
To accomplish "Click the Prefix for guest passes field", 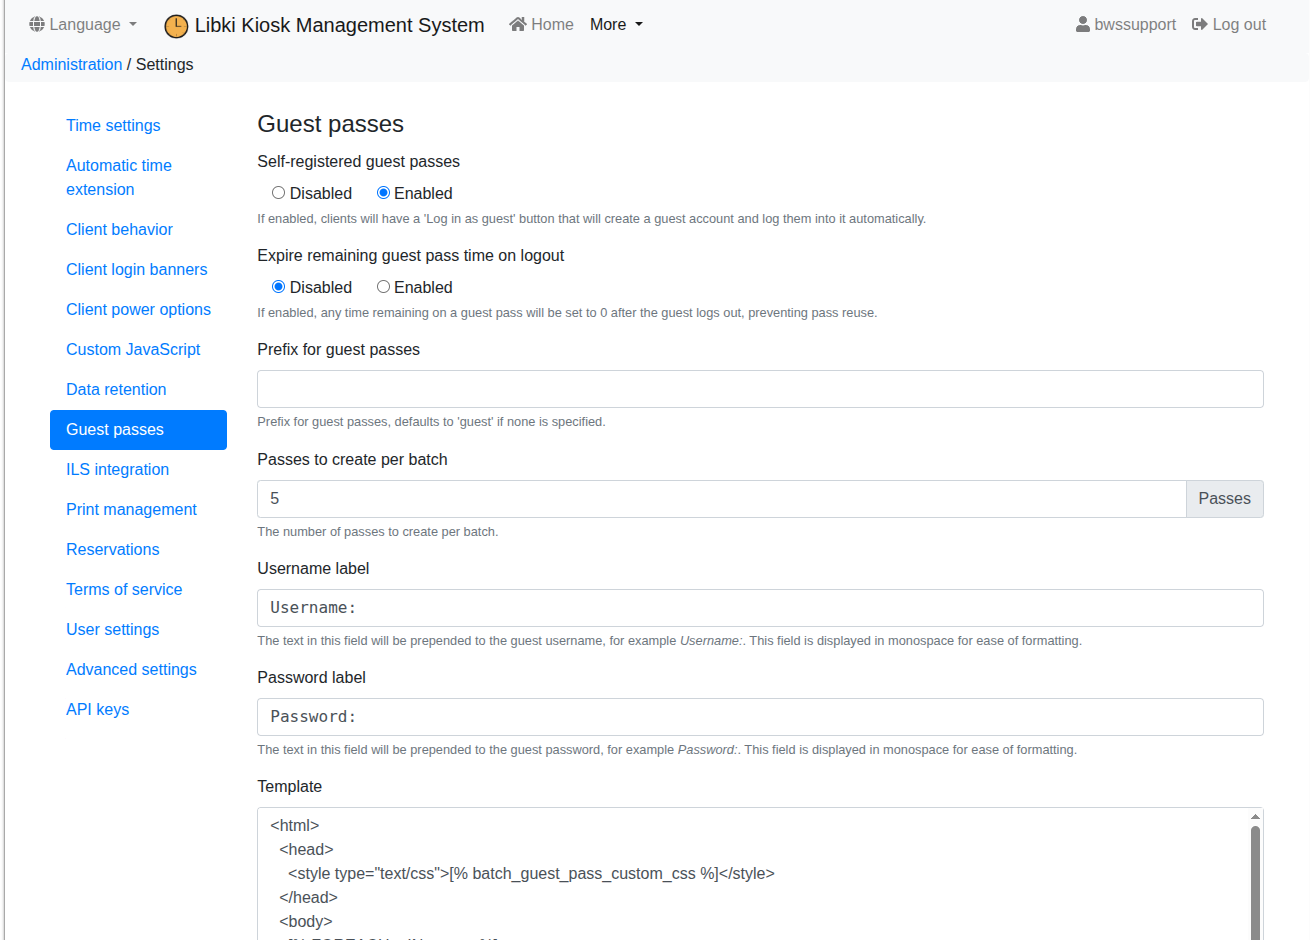I will click(x=760, y=389).
